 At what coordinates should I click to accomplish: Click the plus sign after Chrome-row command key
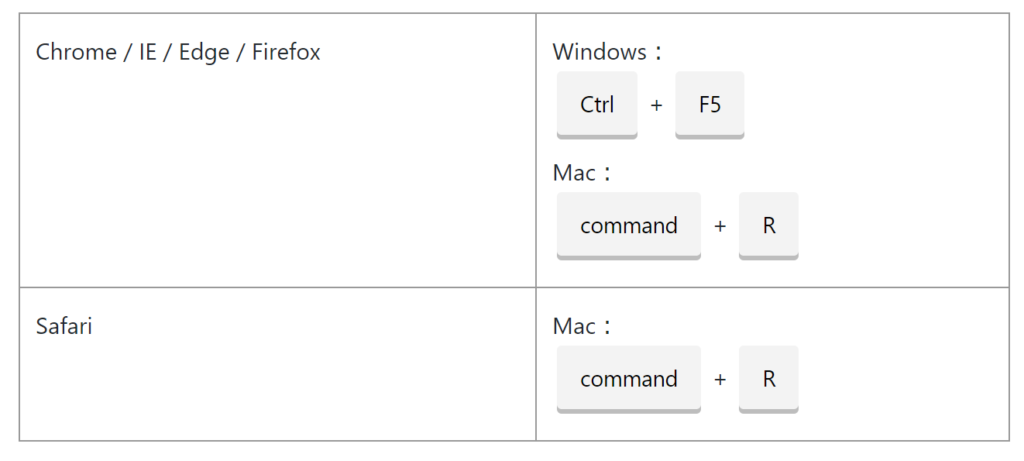pyautogui.click(x=720, y=227)
